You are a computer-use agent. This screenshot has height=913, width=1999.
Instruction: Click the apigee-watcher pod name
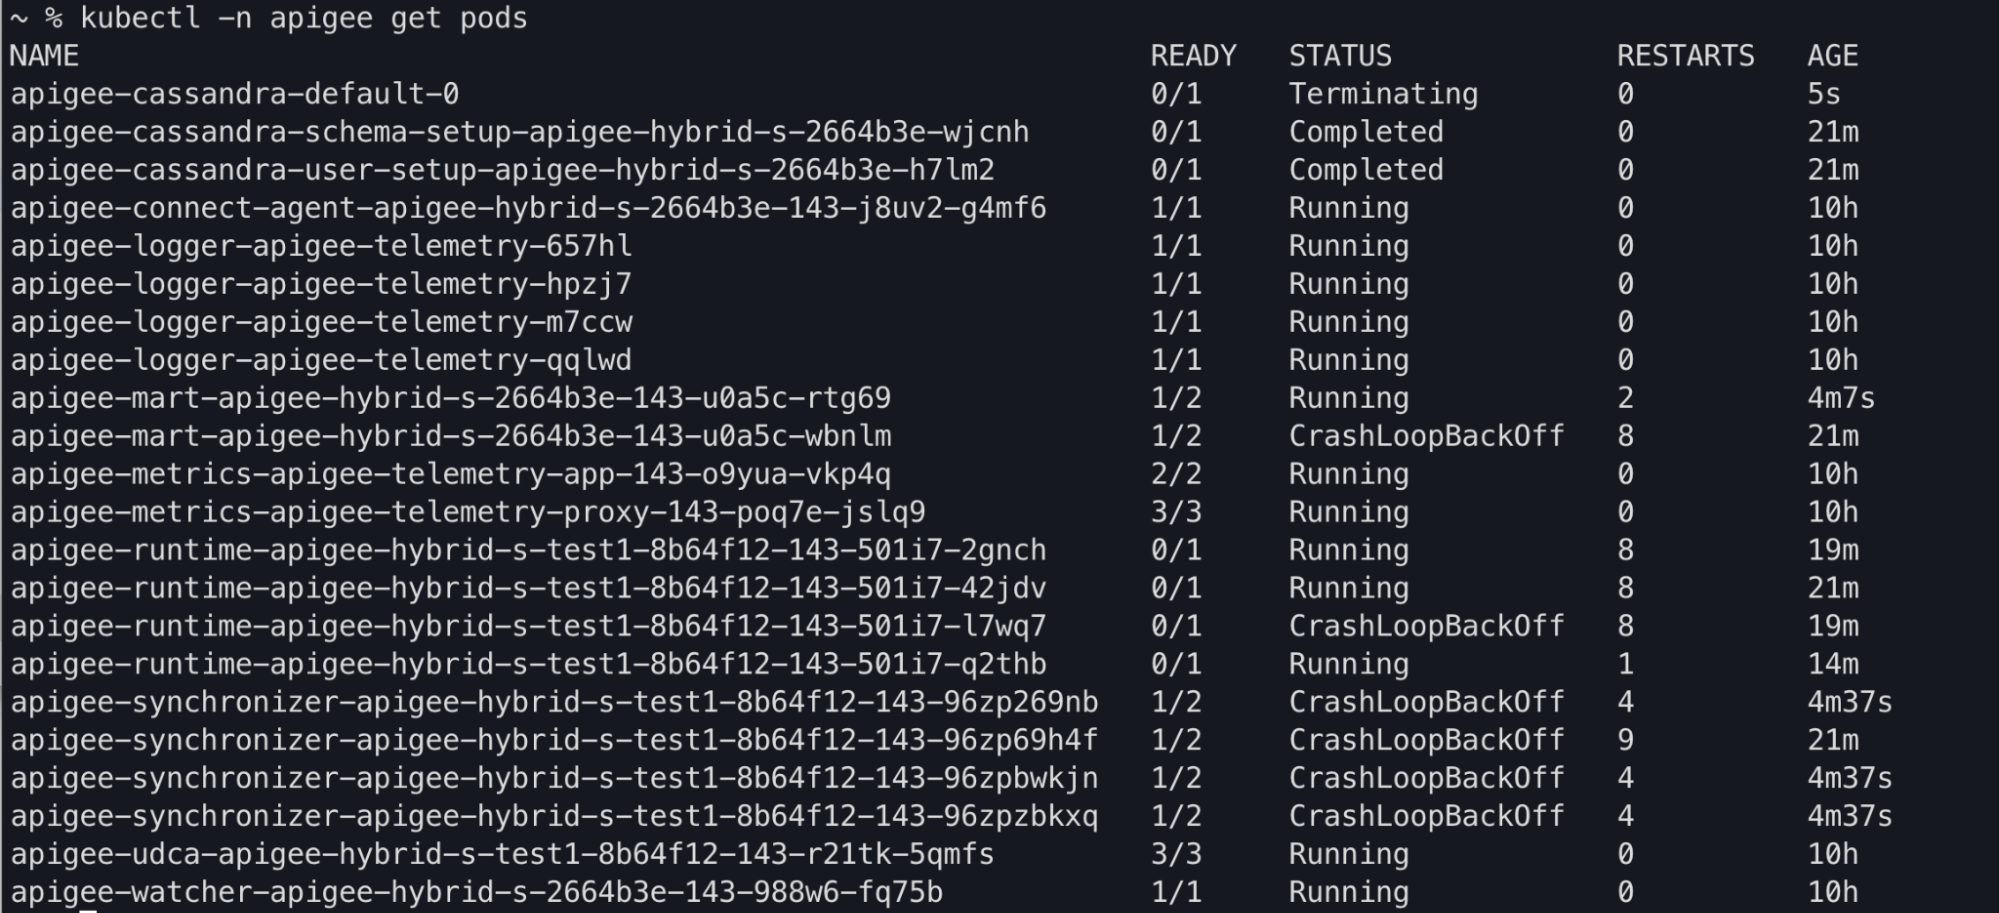pyautogui.click(x=477, y=892)
